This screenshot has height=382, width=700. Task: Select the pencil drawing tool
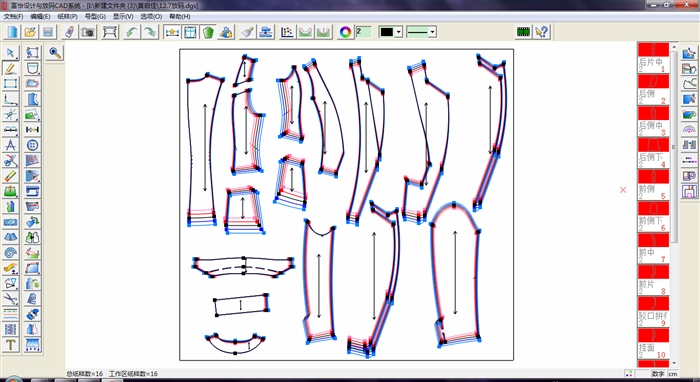11,68
